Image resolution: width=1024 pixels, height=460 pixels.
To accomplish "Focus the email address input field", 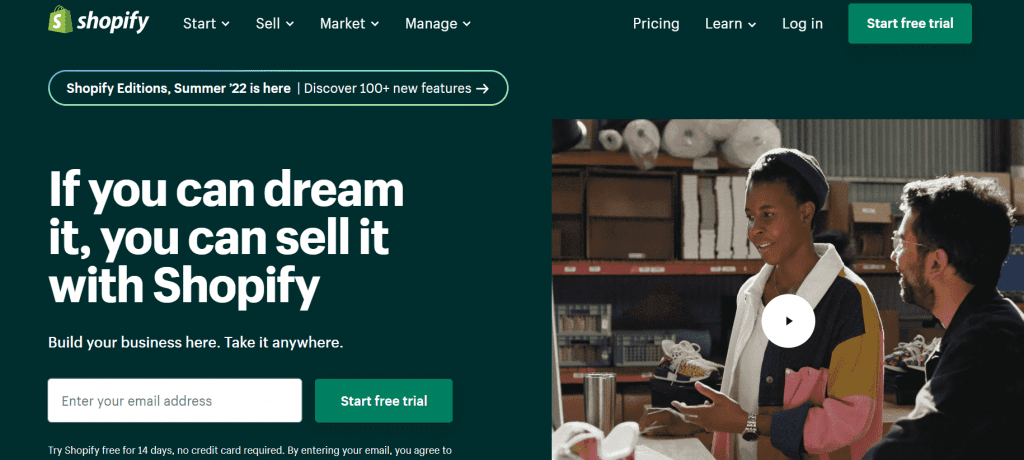I will coord(174,401).
